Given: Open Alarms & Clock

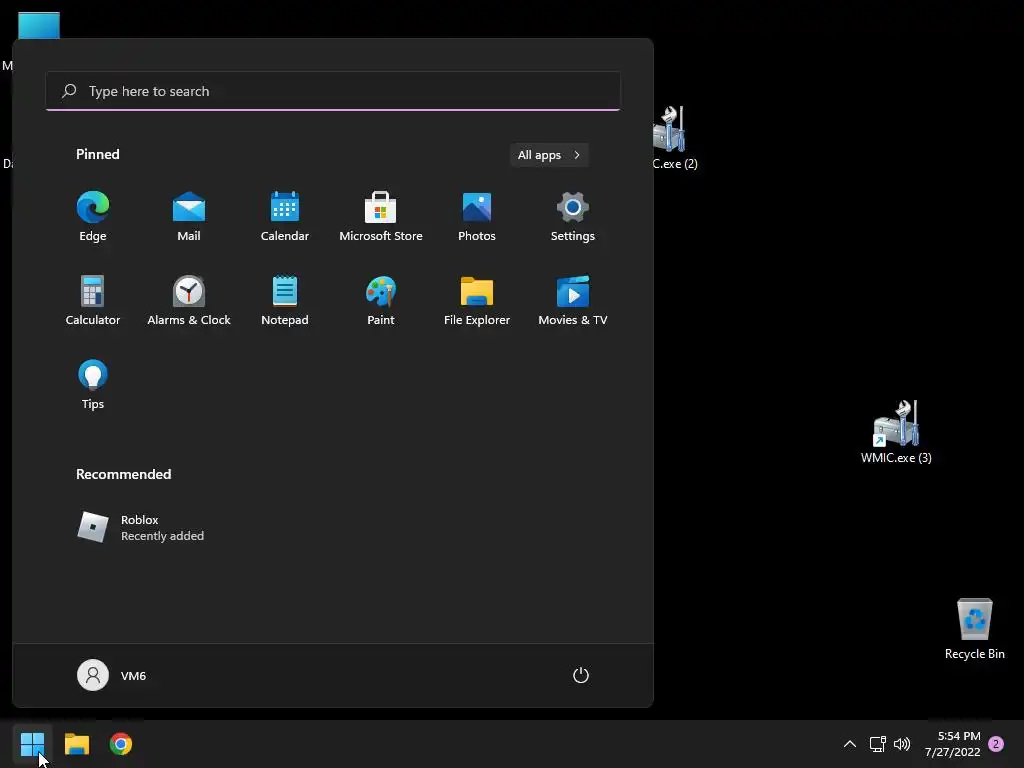Looking at the screenshot, I should point(189,300).
